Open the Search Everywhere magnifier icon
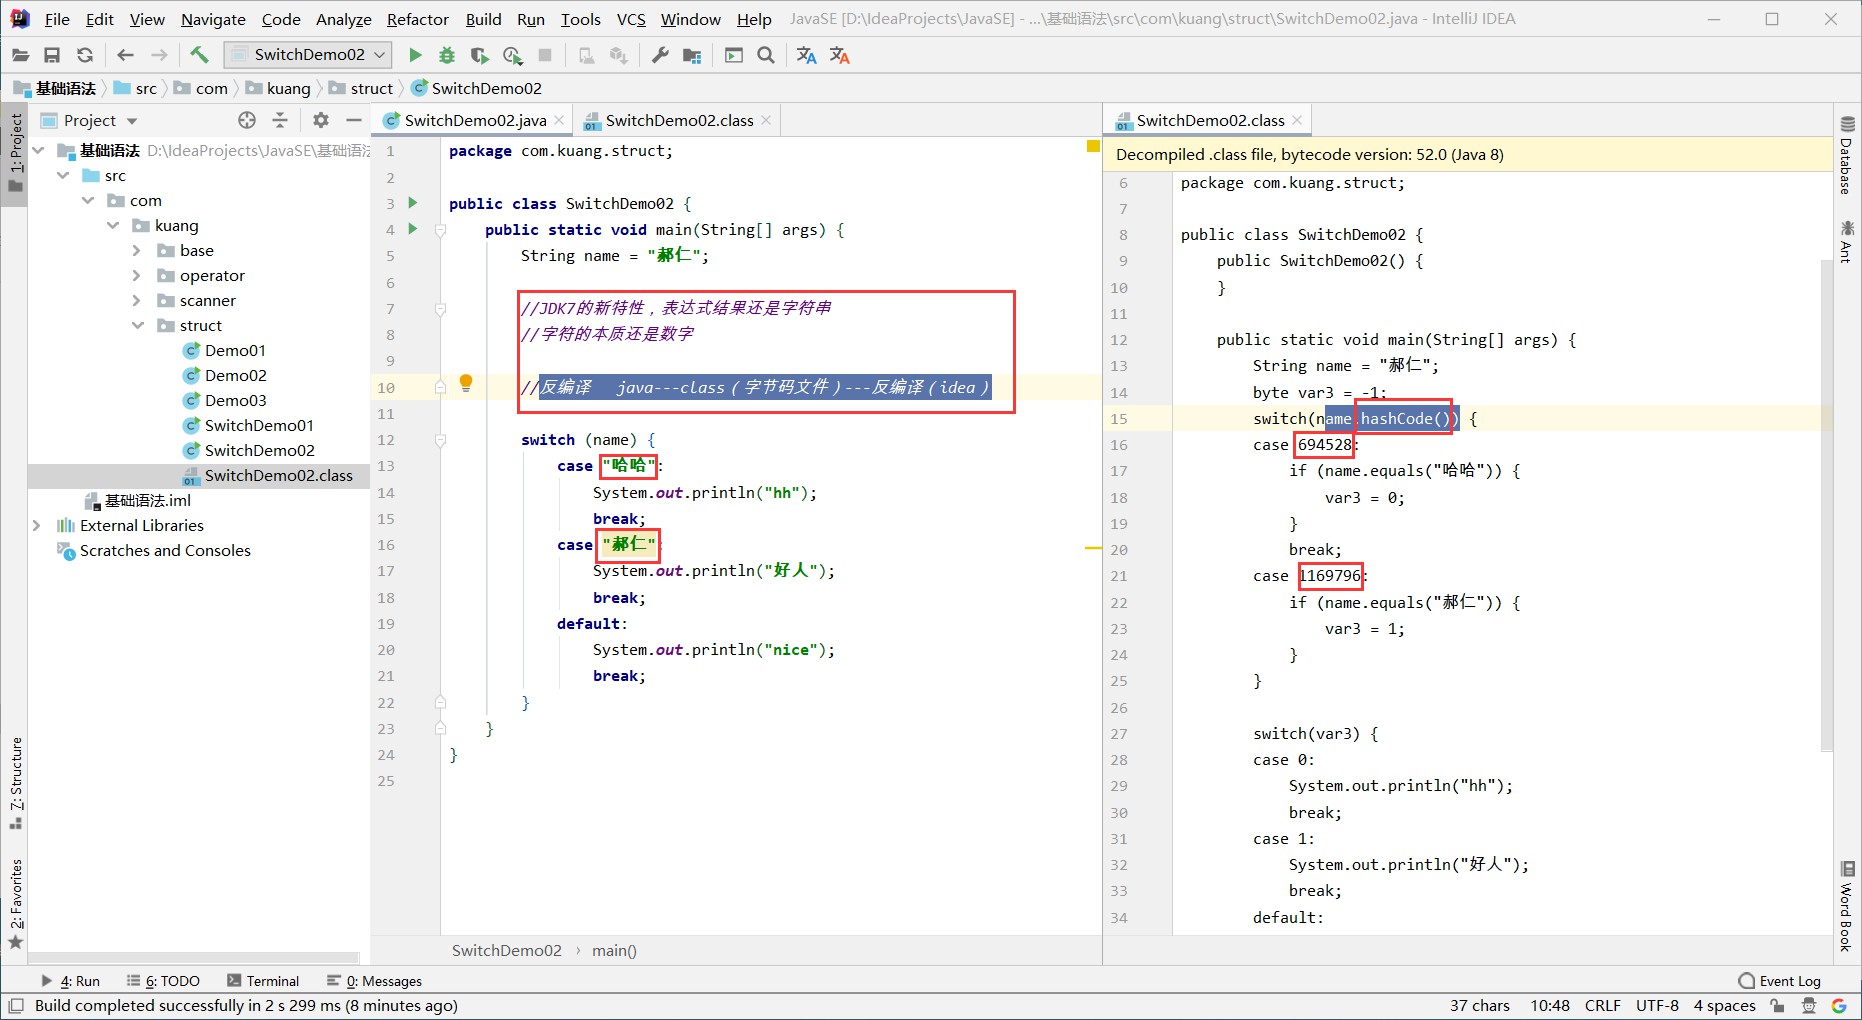1862x1020 pixels. point(766,55)
